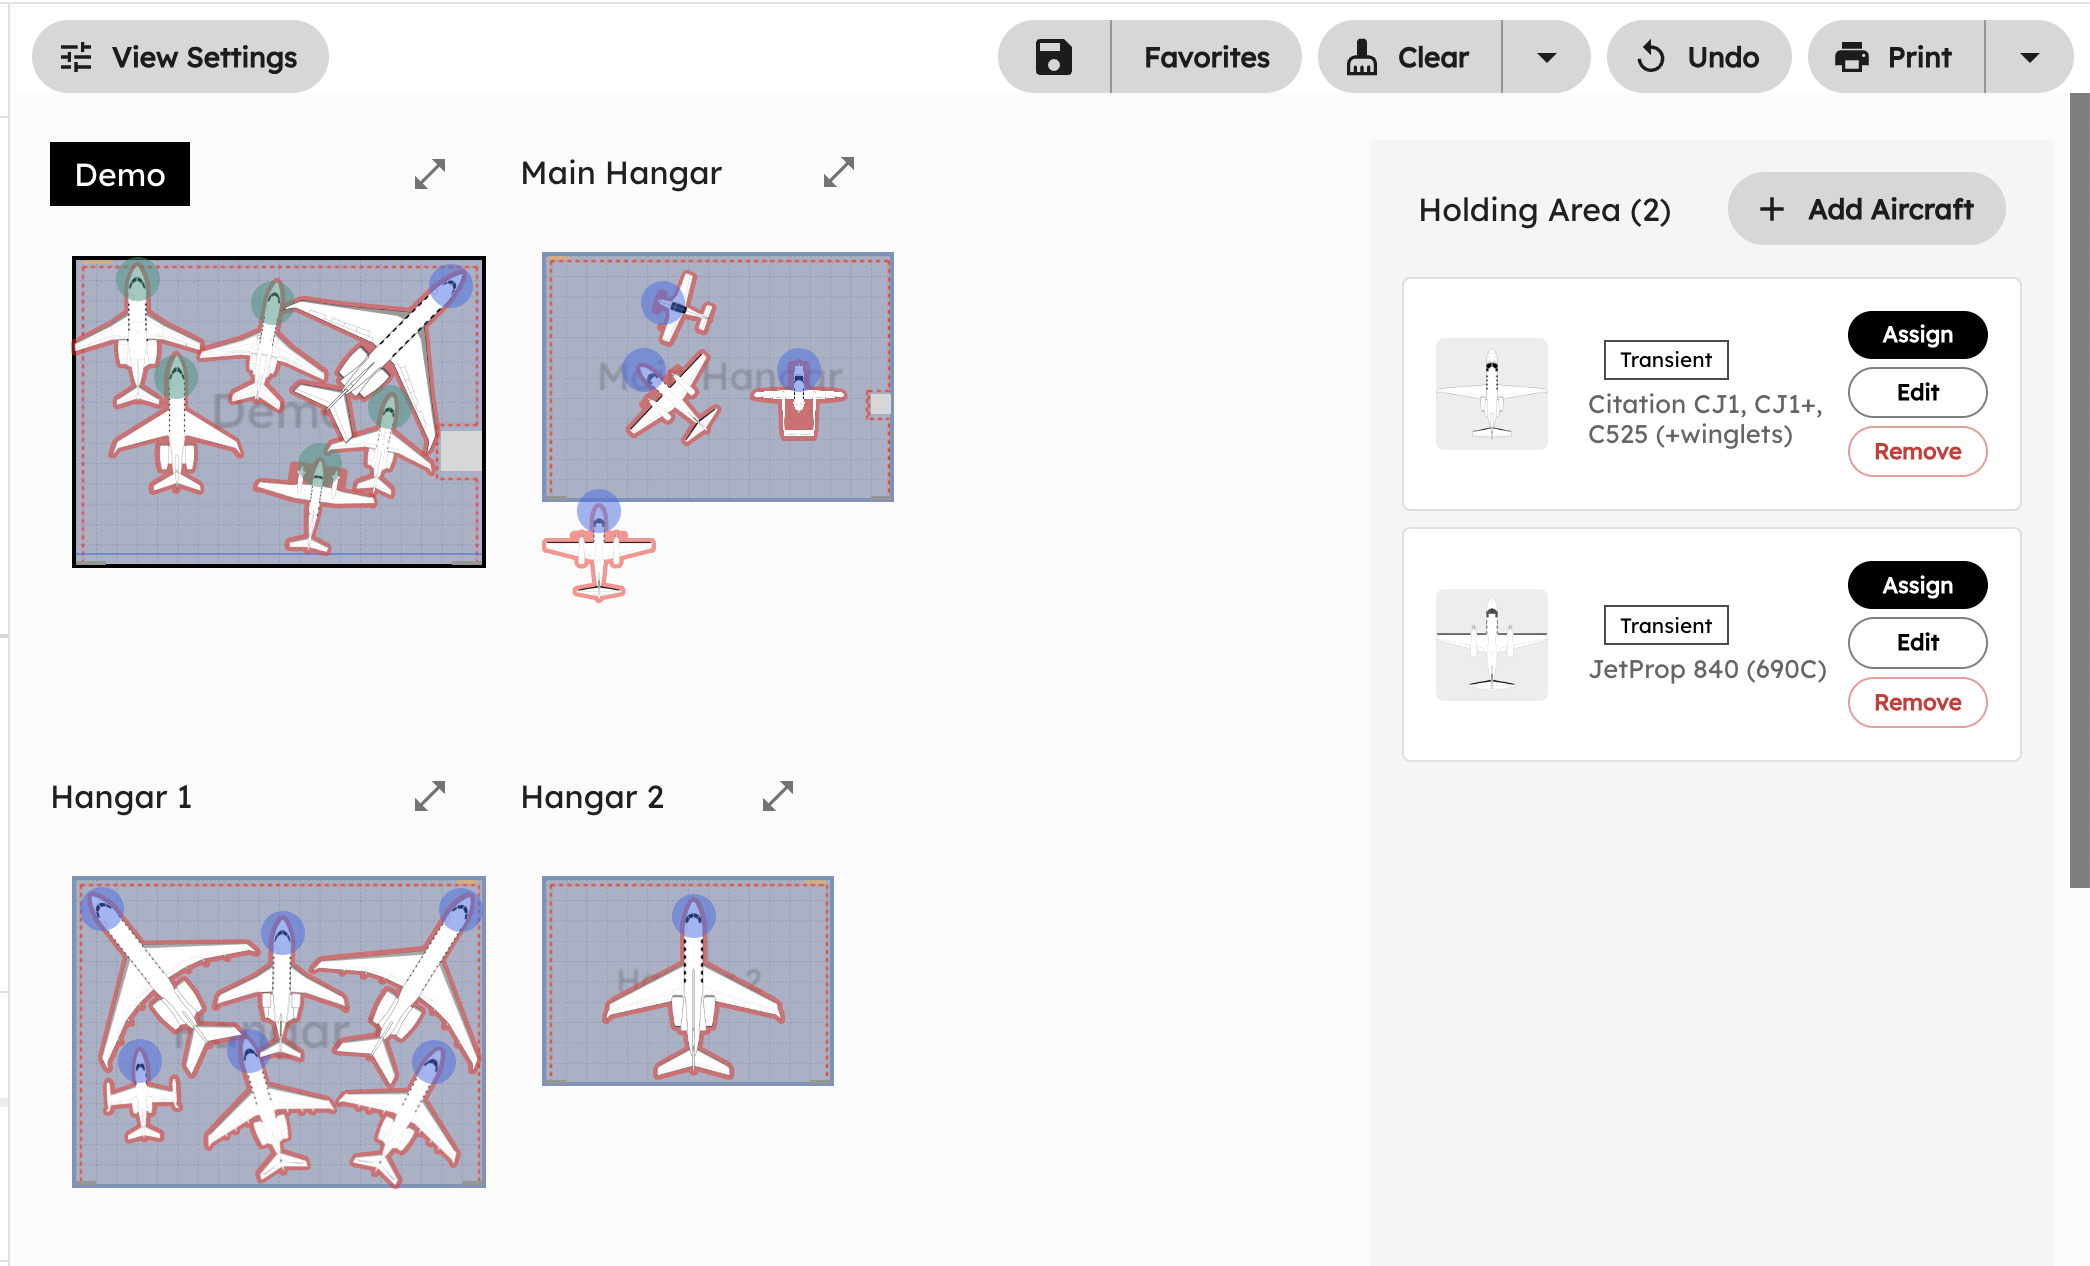The width and height of the screenshot is (2090, 1266).
Task: Expand Hangar 2 with its arrow icon
Action: 778,796
